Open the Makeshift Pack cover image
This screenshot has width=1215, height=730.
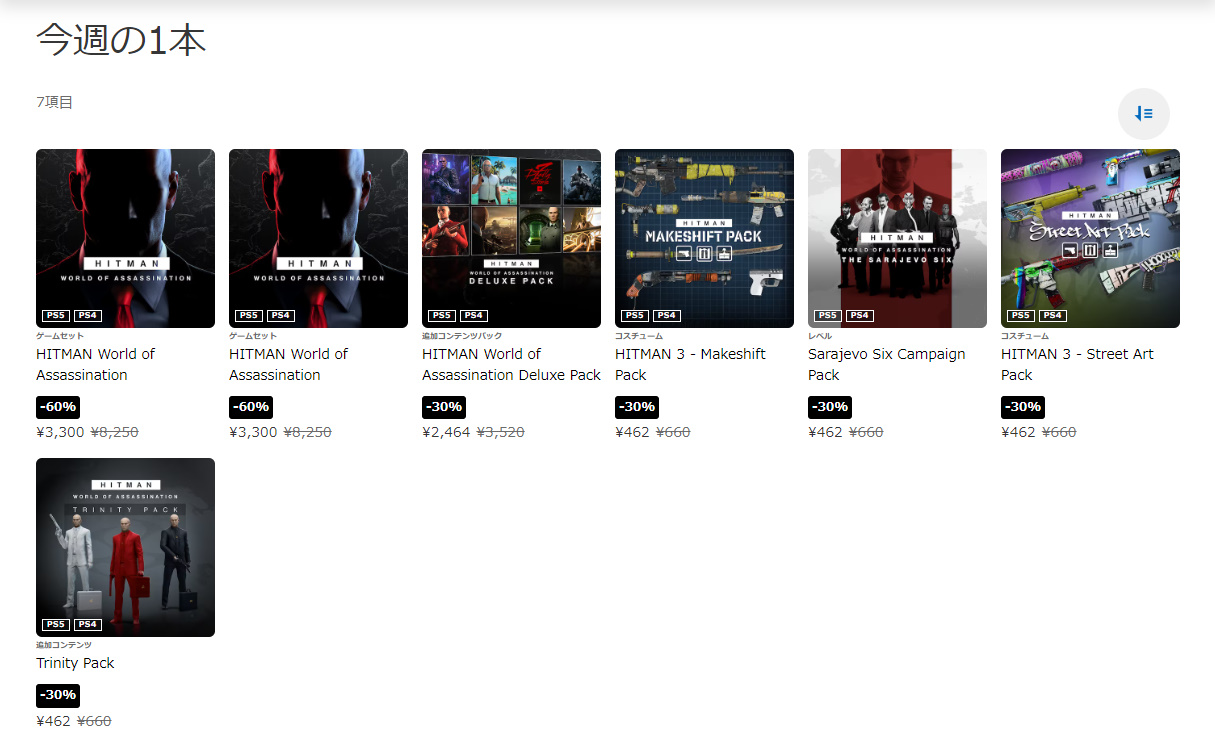coord(704,238)
